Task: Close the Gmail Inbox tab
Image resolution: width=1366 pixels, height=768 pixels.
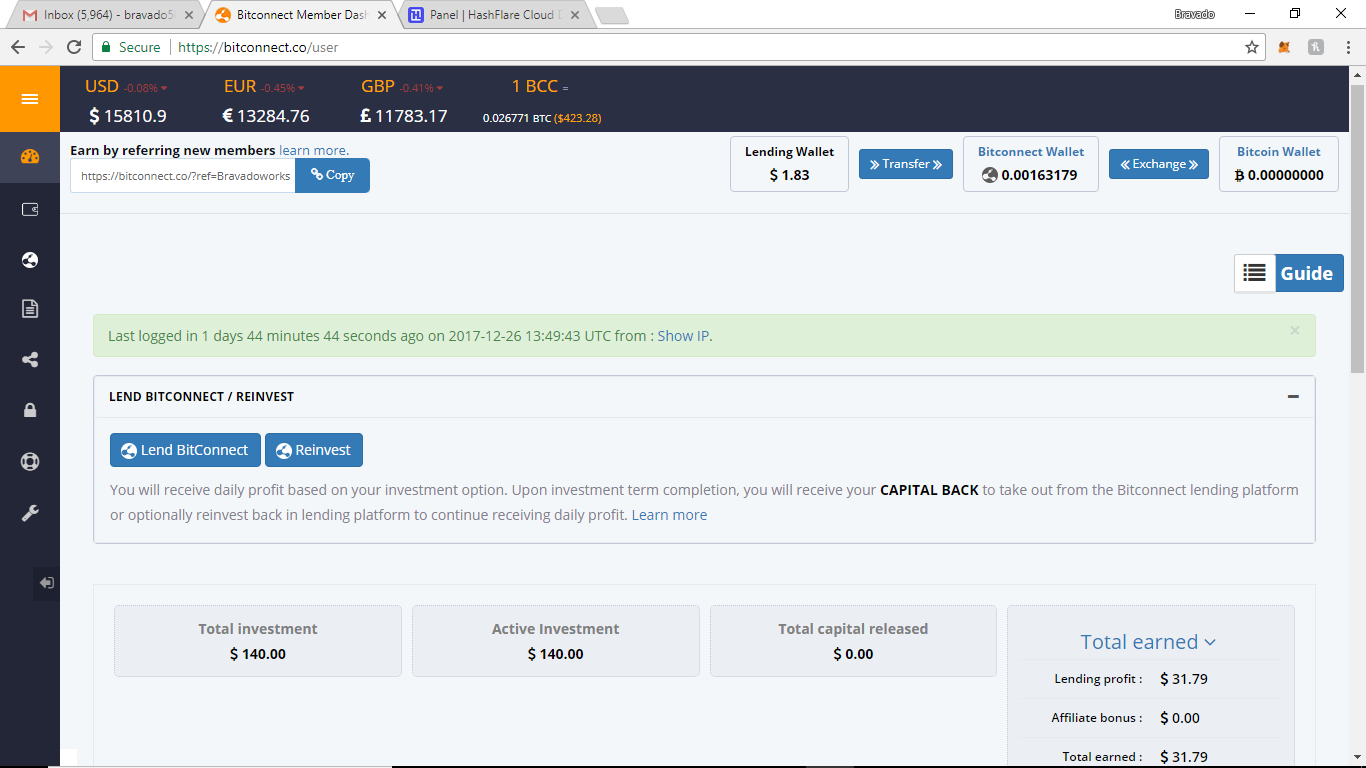Action: [188, 15]
